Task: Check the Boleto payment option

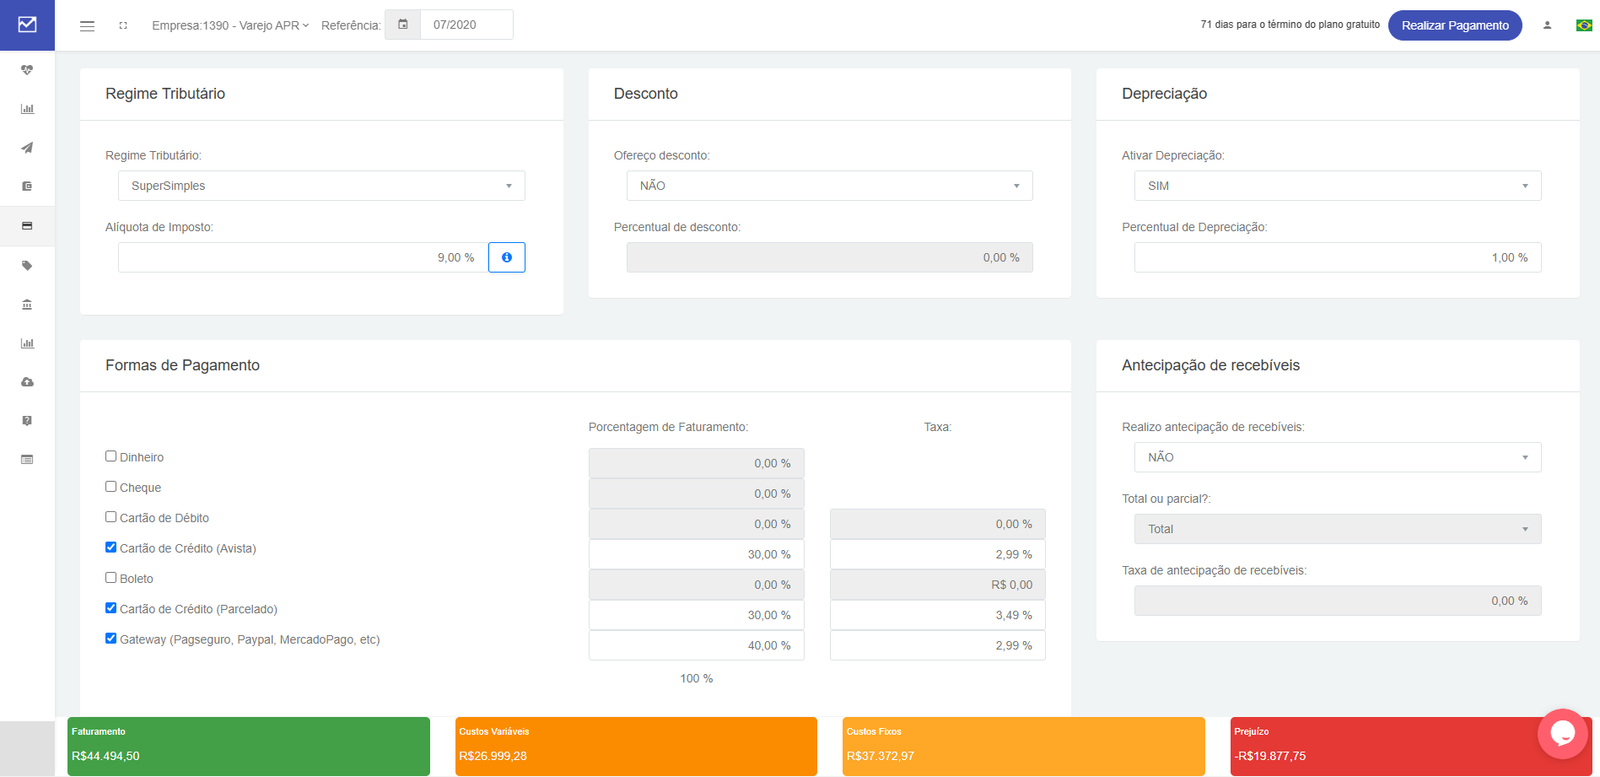Action: coord(111,577)
